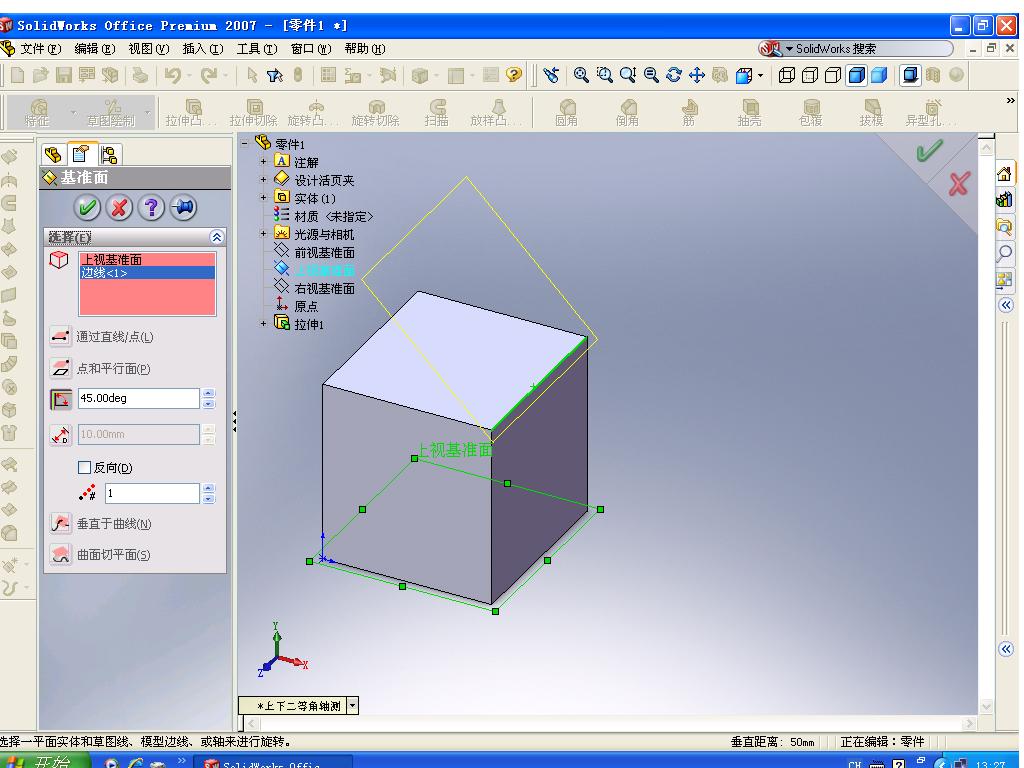Expand the 拉伸1 feature node
The image size is (1024, 768).
coord(263,323)
